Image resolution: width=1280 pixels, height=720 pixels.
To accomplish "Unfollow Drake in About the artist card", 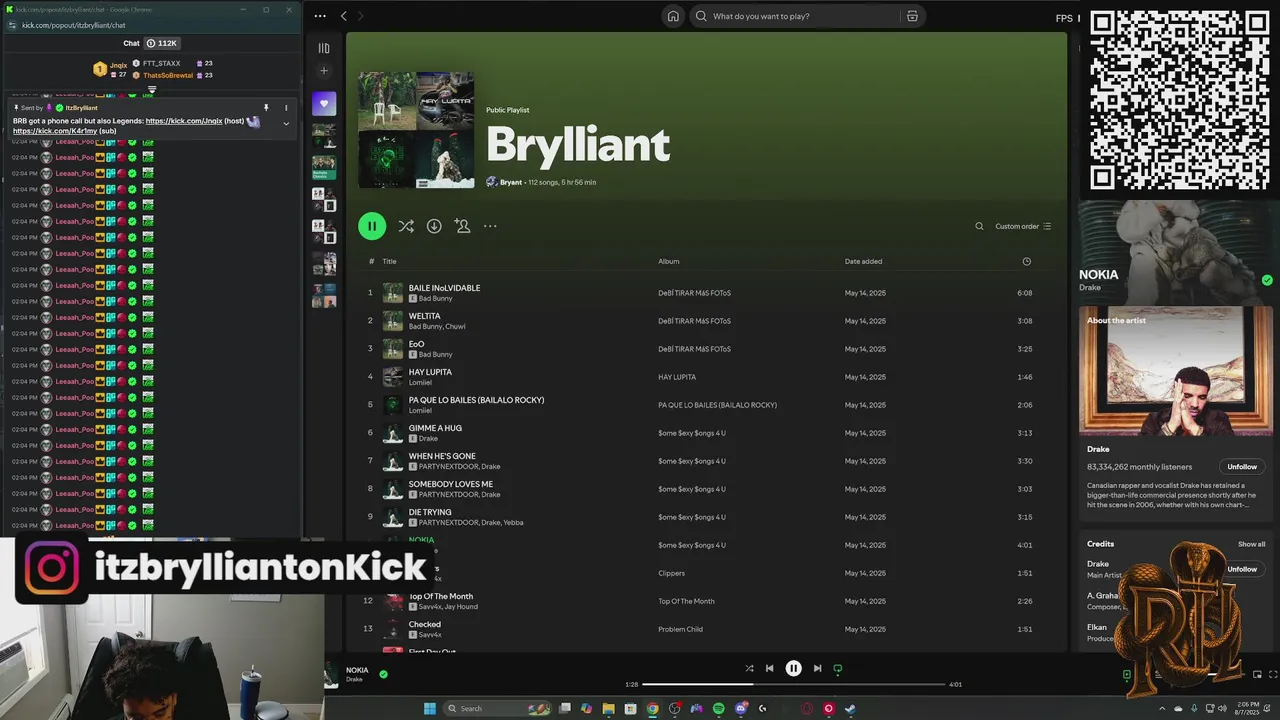I will click(x=1242, y=467).
